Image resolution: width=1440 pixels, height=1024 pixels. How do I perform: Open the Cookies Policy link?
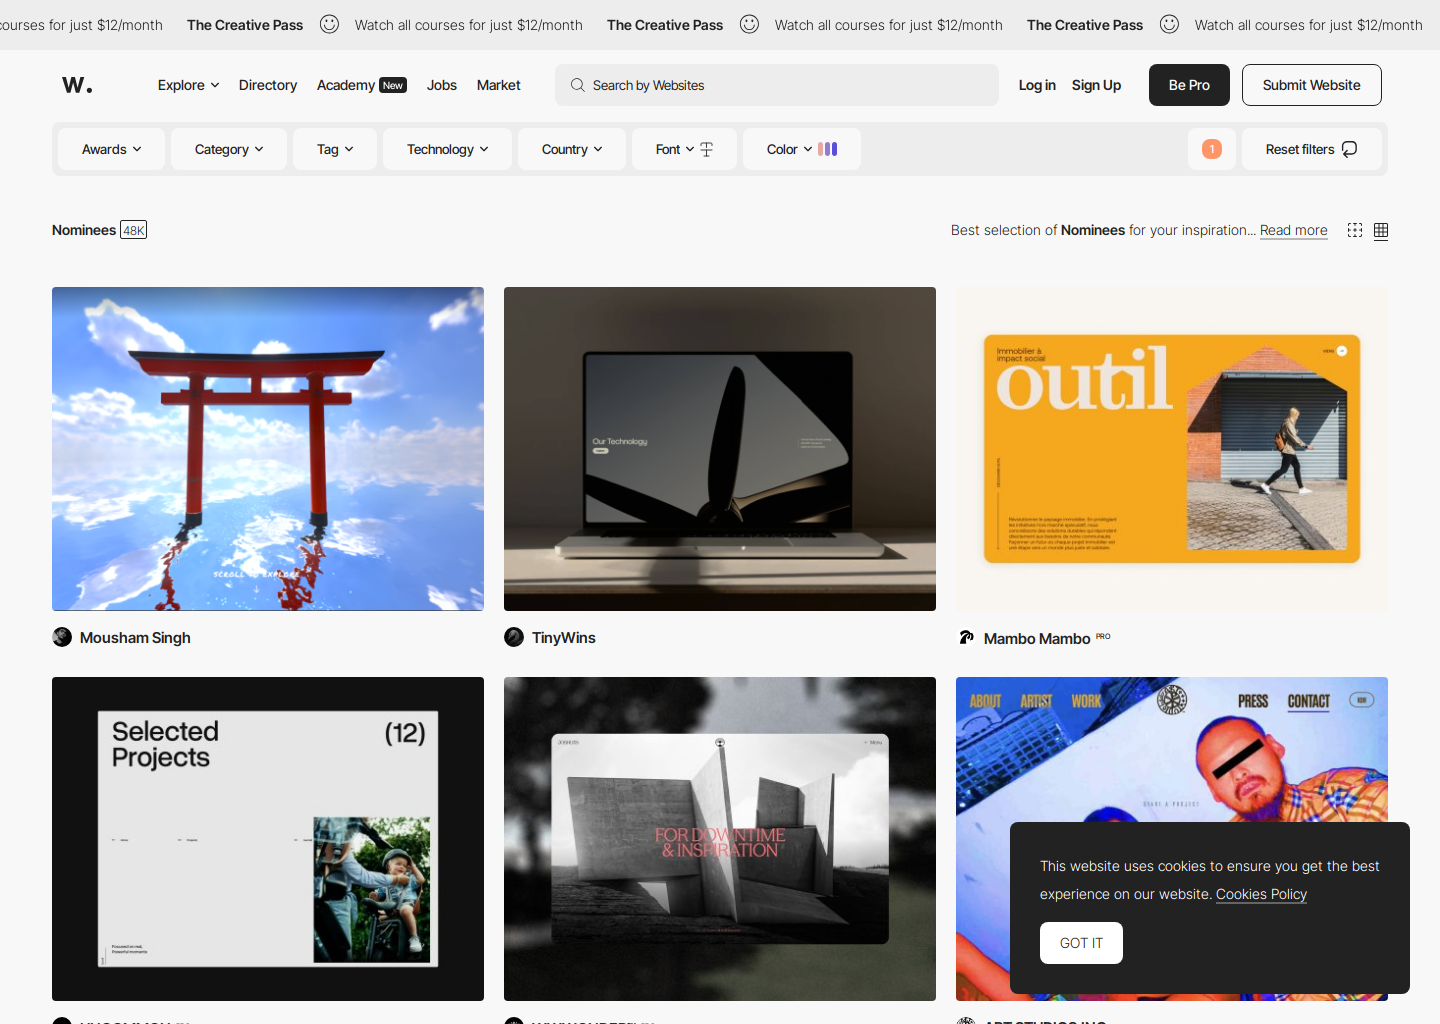tap(1261, 894)
